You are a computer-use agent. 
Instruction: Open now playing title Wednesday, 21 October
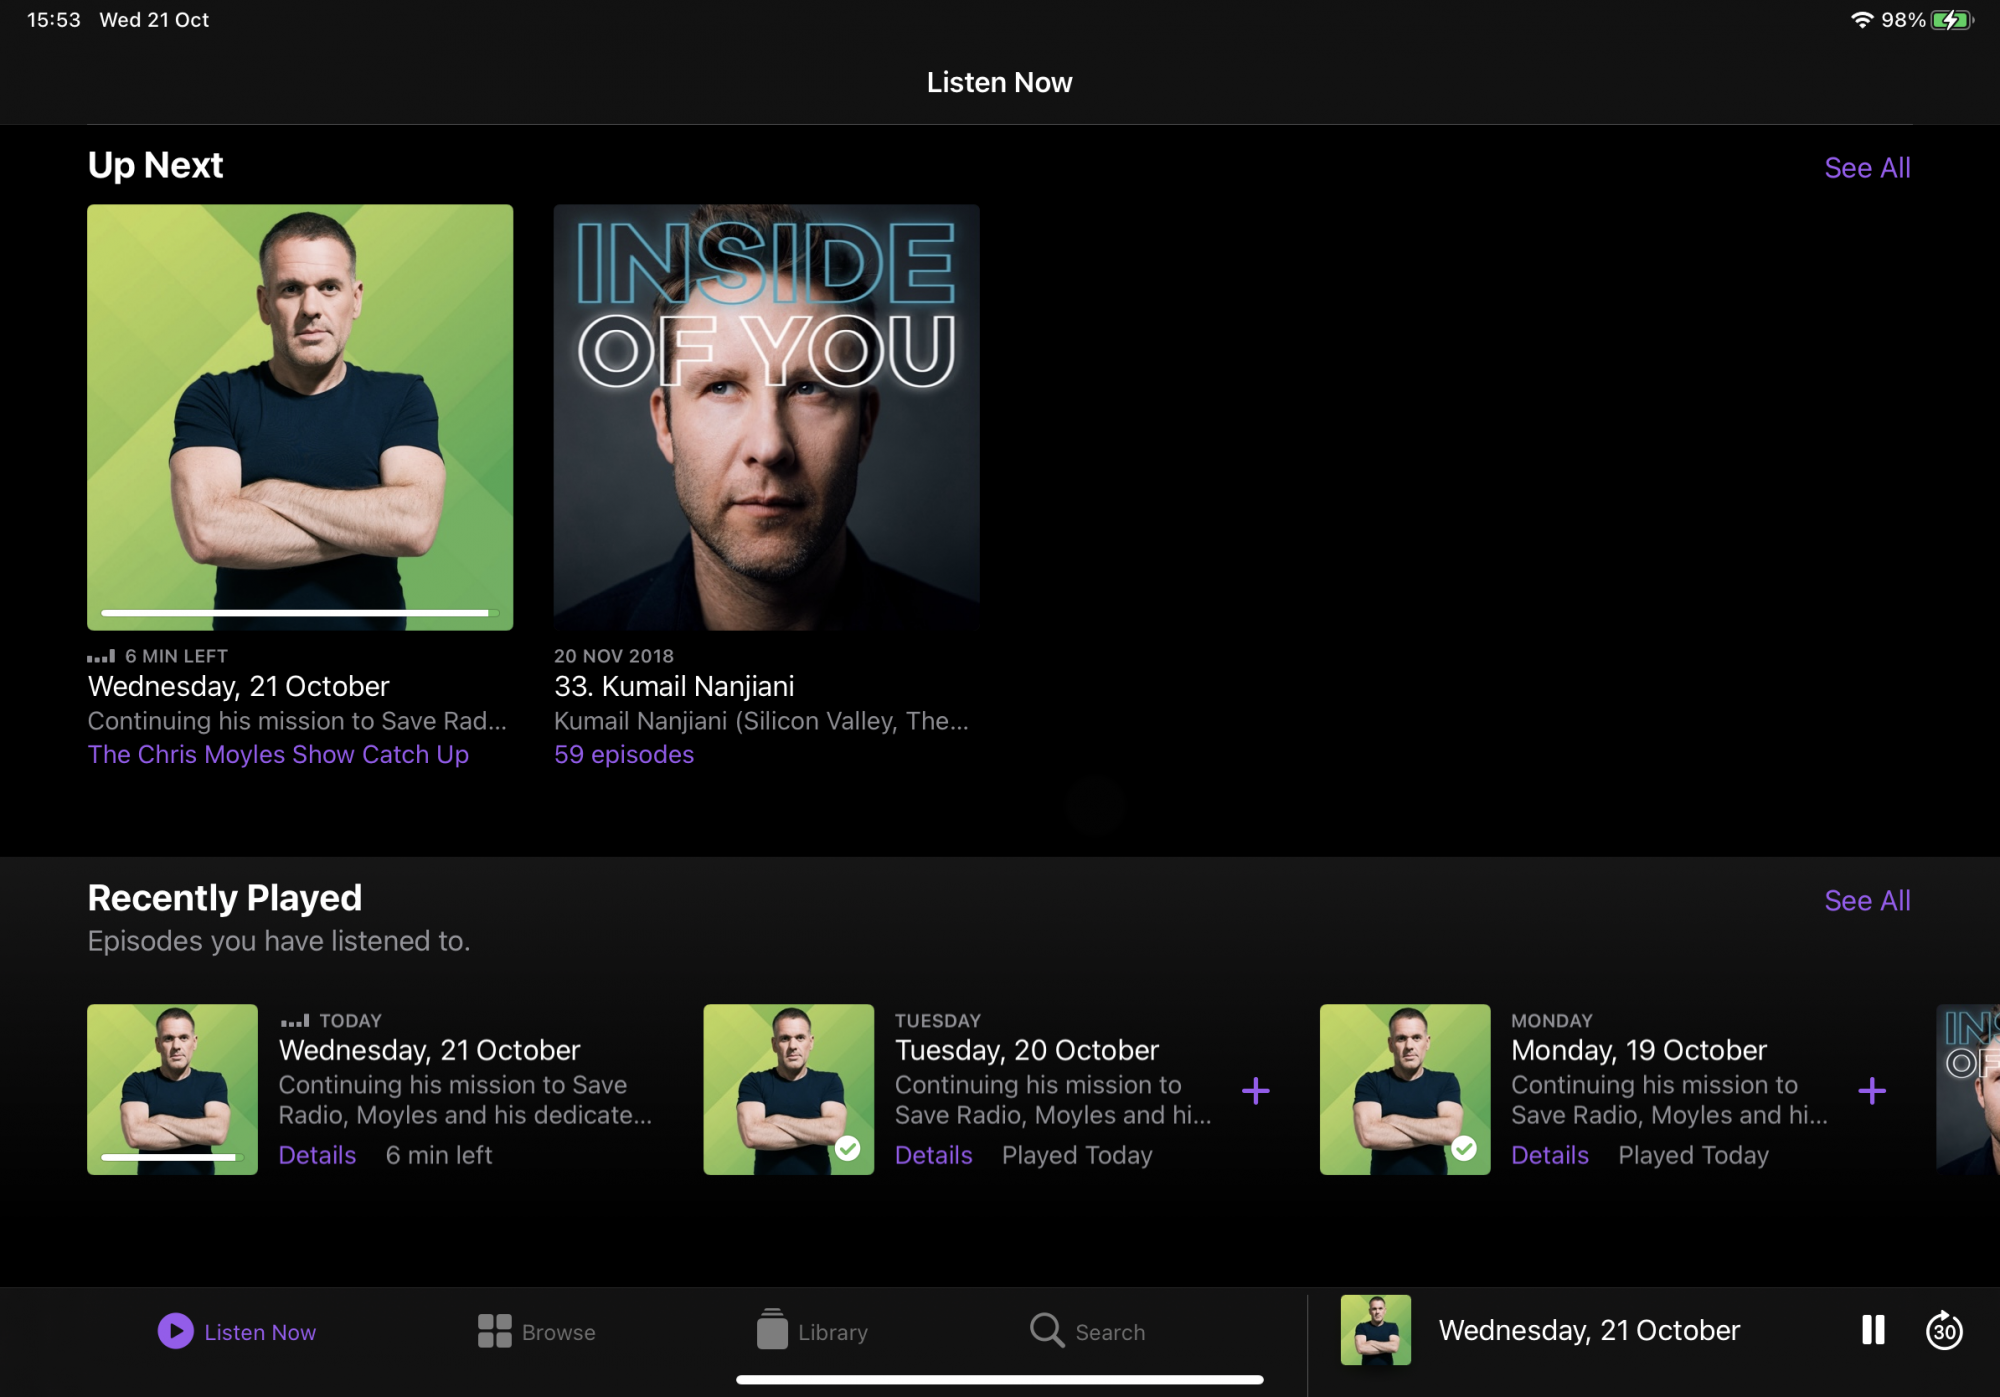1589,1330
